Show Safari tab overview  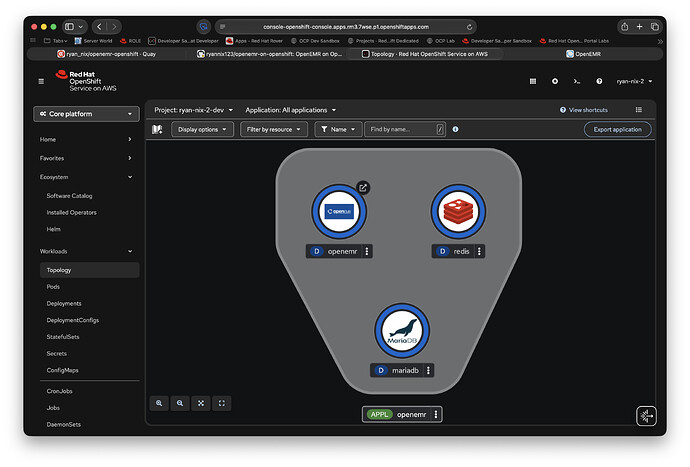click(x=655, y=27)
